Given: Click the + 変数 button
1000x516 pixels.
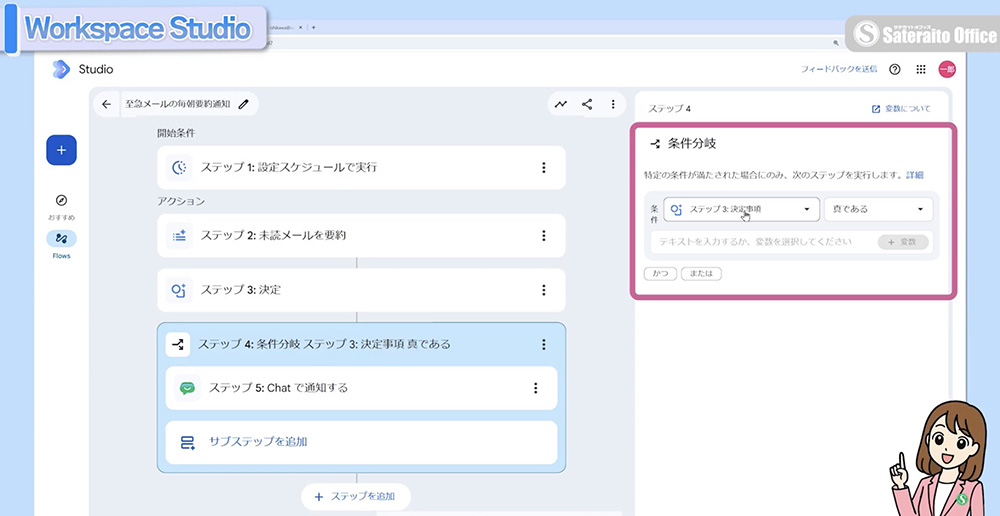Looking at the screenshot, I should (902, 242).
